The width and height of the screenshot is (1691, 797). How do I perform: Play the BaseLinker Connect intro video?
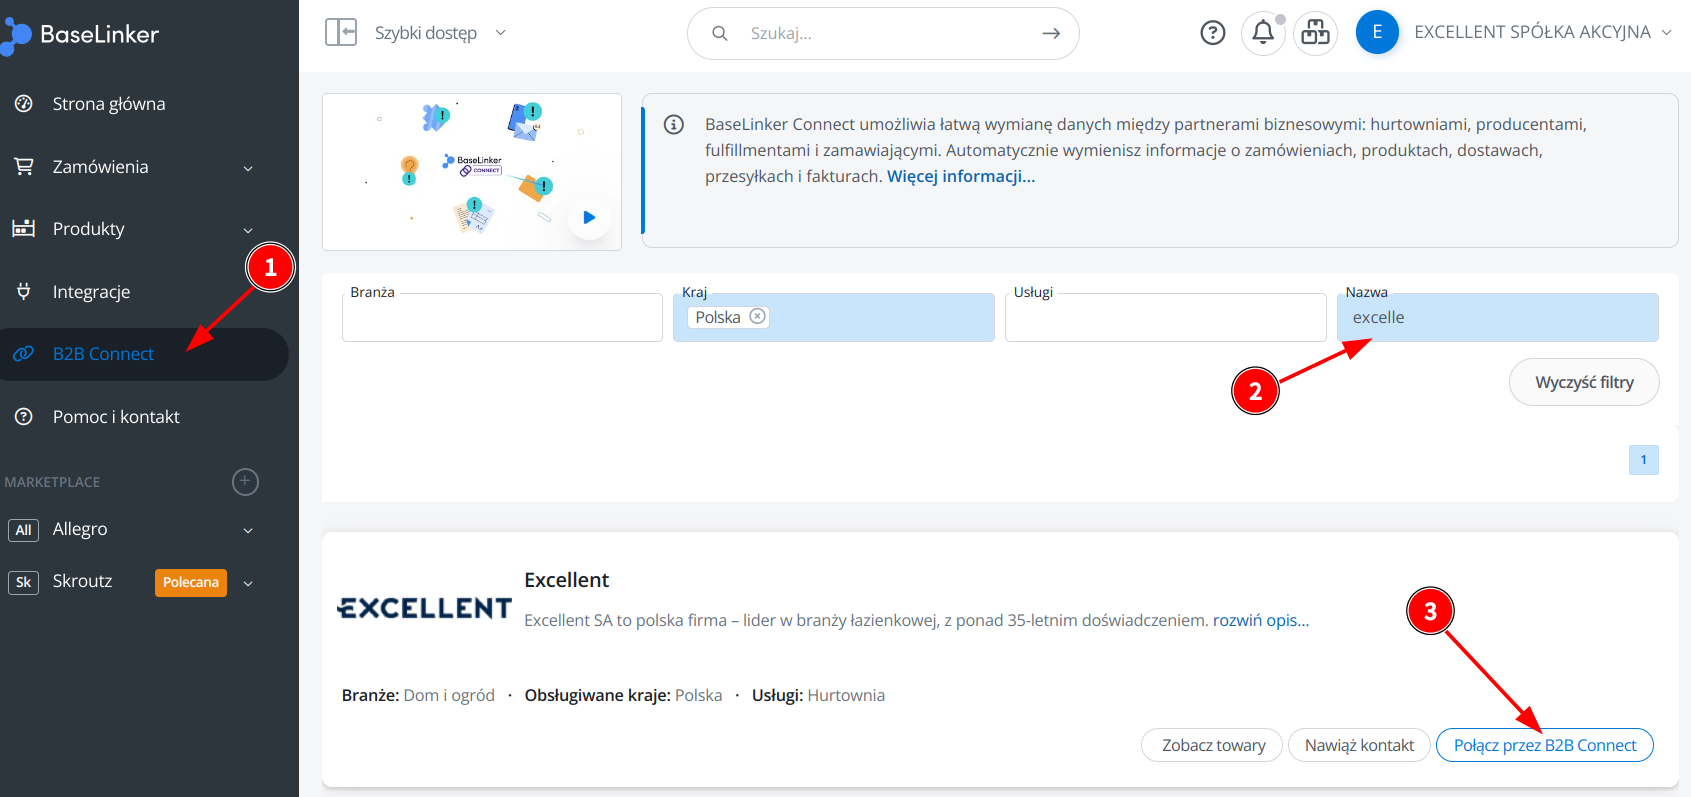[x=589, y=217]
